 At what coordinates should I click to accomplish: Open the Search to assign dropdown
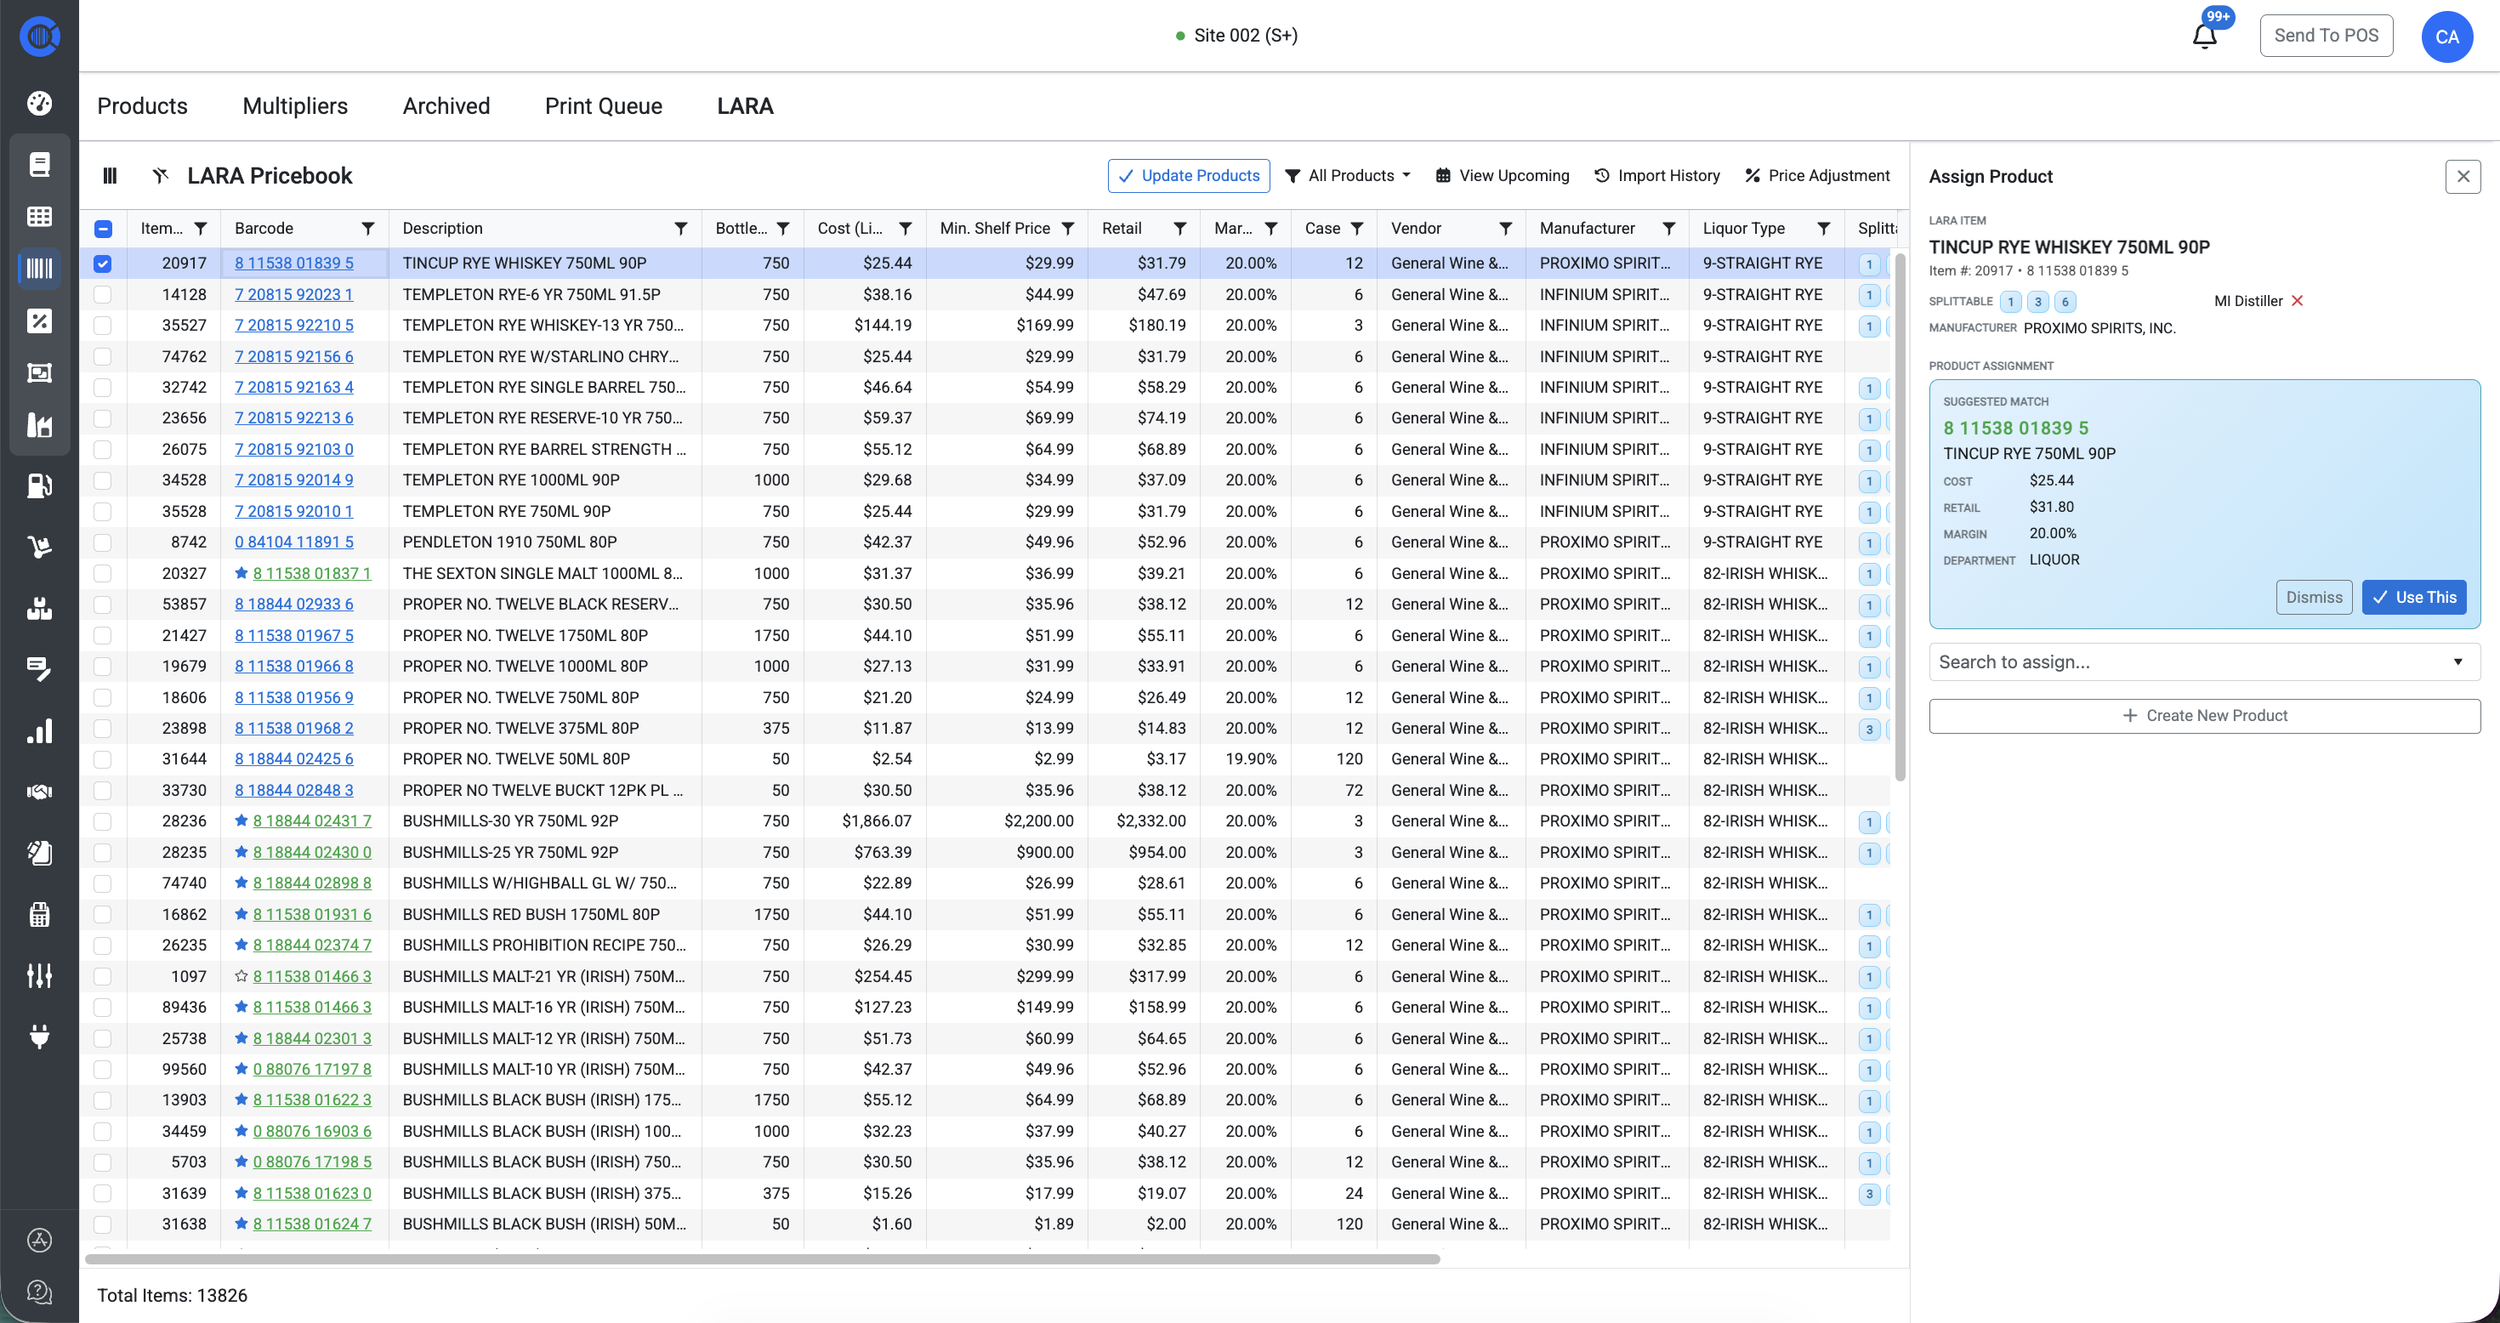tap(2204, 662)
